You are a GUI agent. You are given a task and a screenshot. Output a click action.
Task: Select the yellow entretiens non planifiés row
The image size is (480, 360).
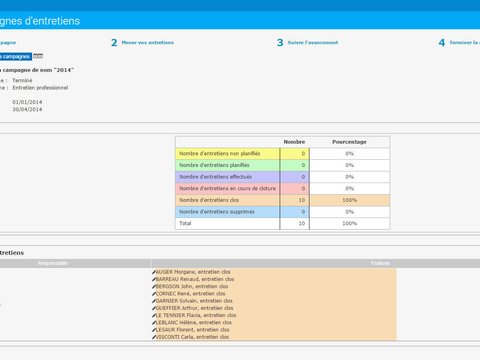coord(282,154)
